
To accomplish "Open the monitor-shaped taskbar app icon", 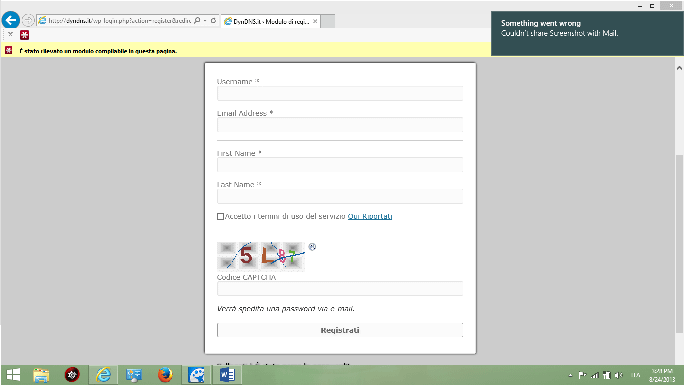I will coord(134,375).
